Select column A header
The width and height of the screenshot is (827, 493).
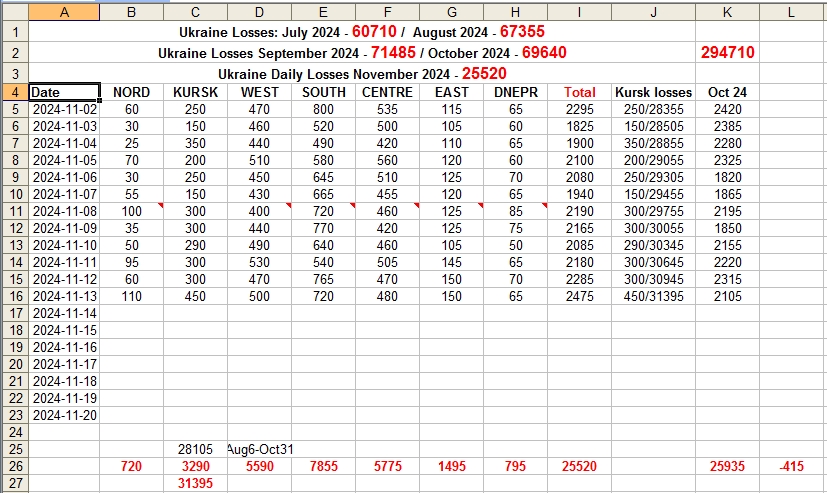(64, 13)
